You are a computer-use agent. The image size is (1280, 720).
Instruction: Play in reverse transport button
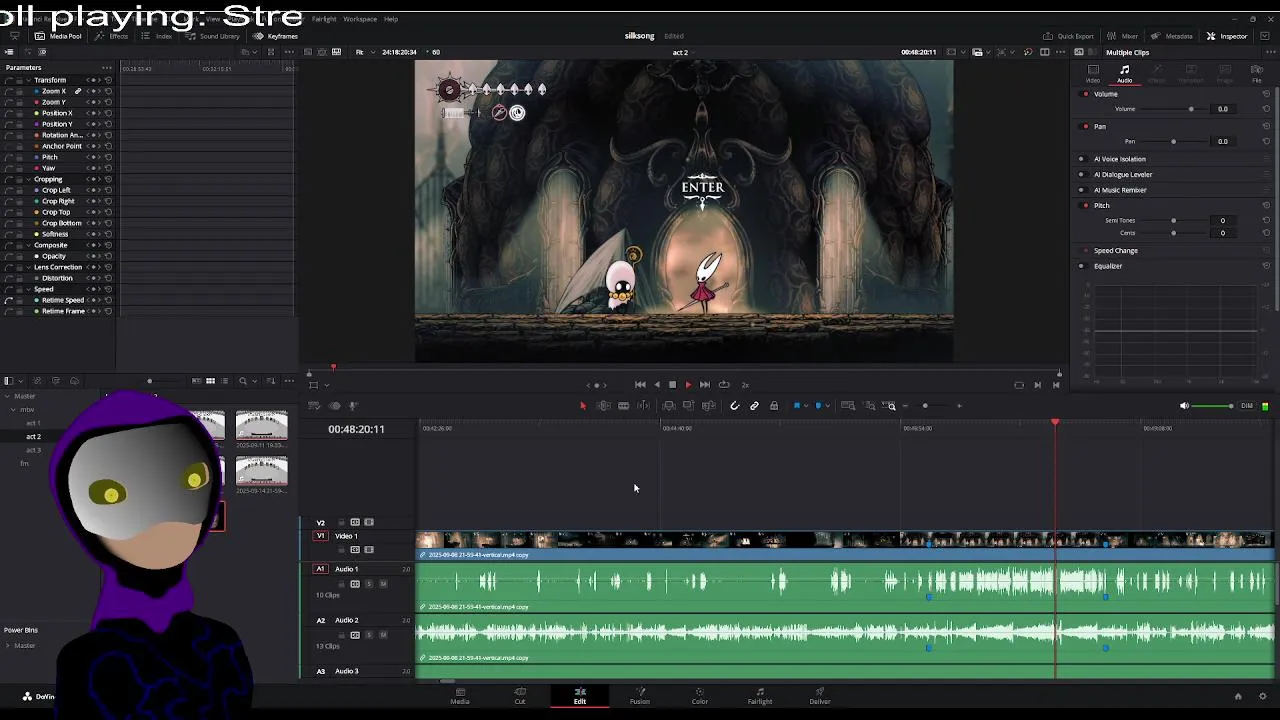pos(657,385)
